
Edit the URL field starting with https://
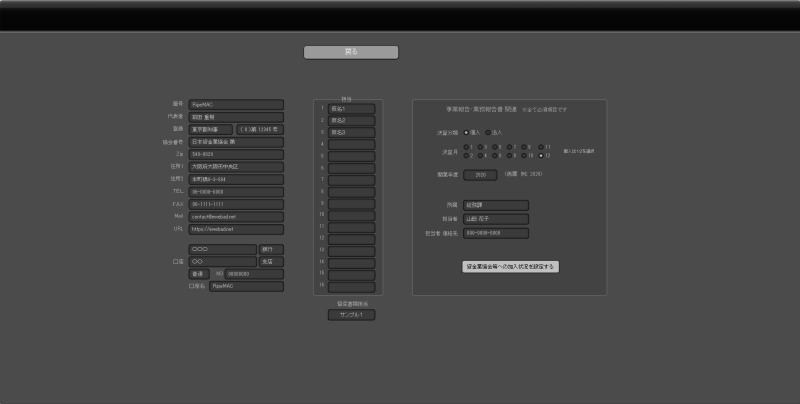tap(236, 230)
